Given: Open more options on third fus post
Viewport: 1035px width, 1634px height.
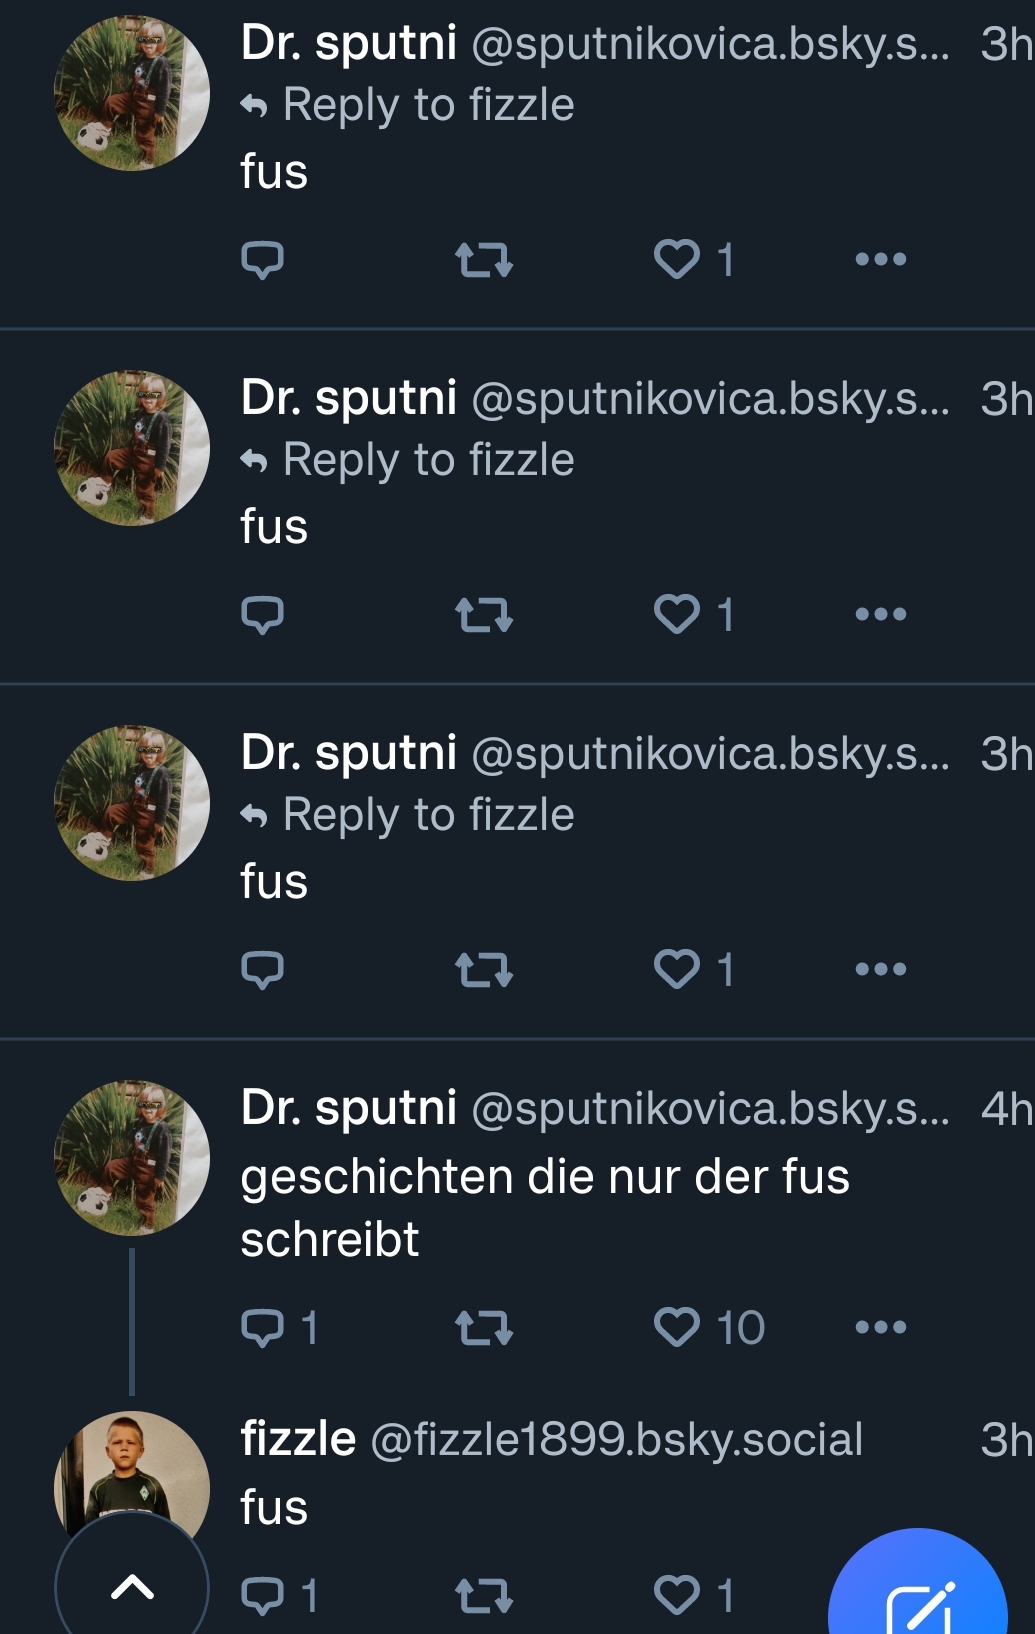Looking at the screenshot, I should 880,969.
